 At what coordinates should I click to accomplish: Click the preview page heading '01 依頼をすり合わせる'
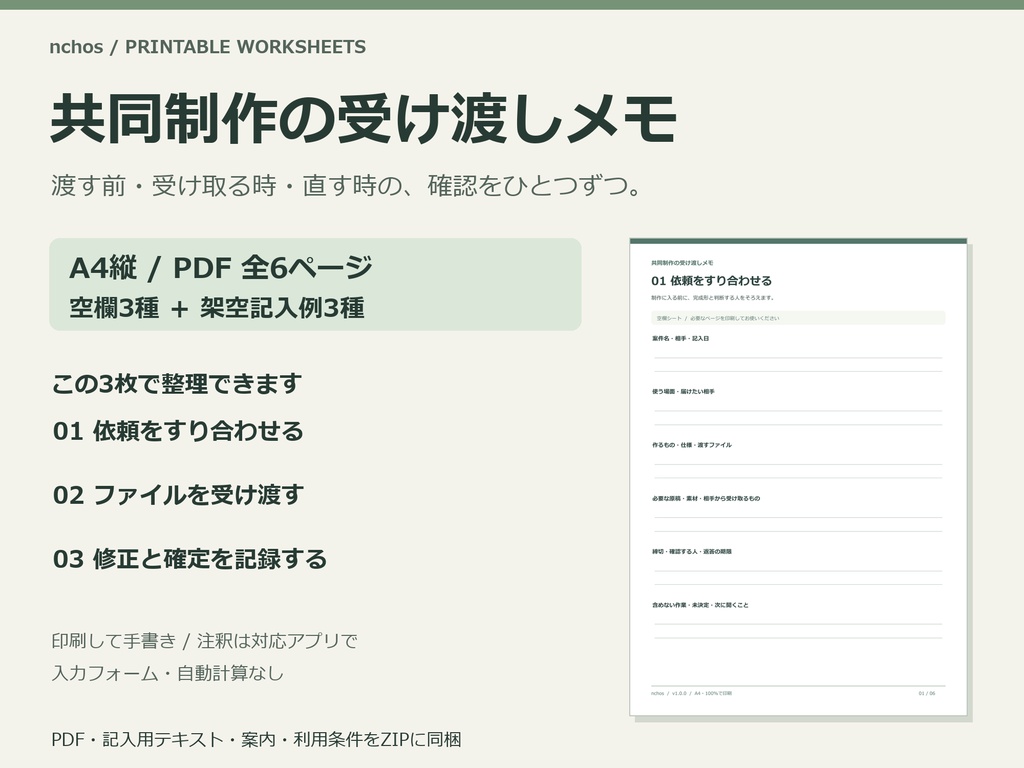point(711,281)
